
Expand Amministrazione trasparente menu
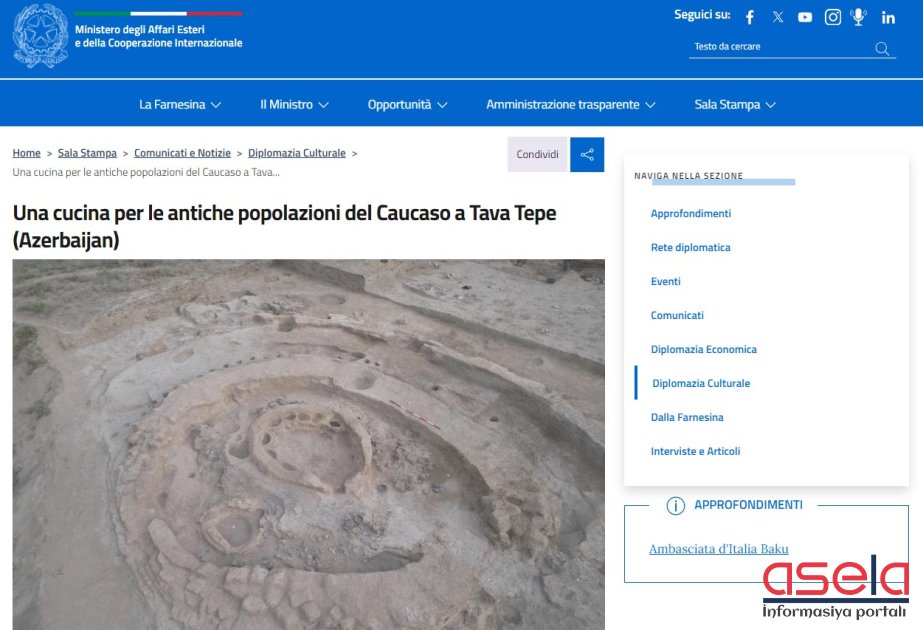coord(570,105)
